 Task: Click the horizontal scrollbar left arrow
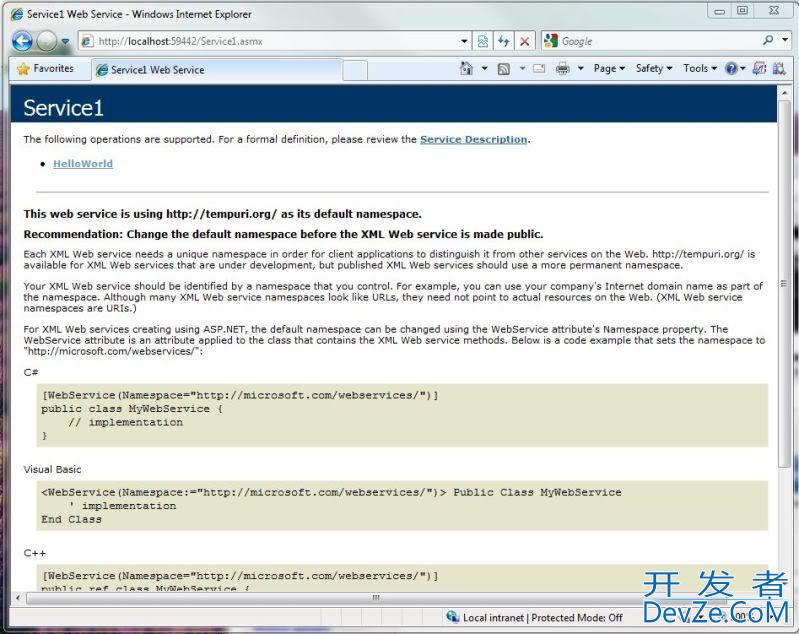tap(18, 597)
